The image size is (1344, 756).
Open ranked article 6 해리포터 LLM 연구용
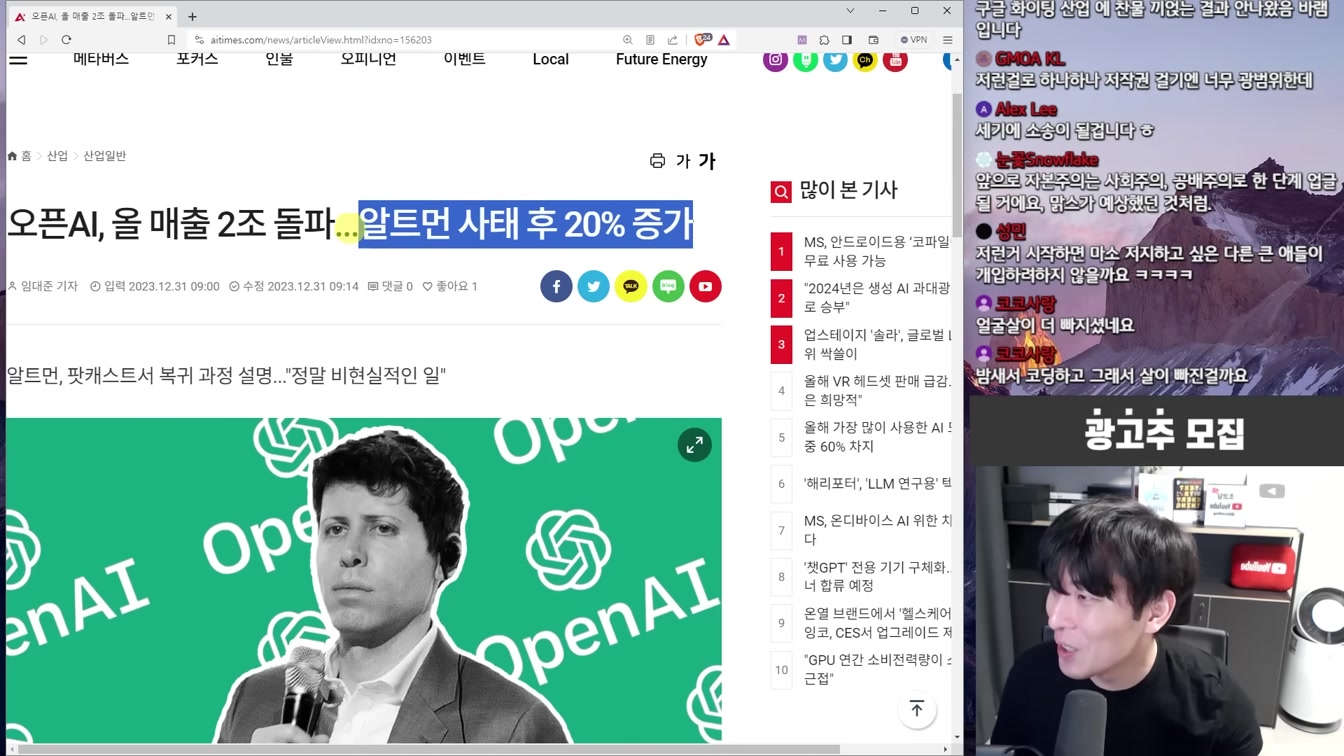(877, 483)
